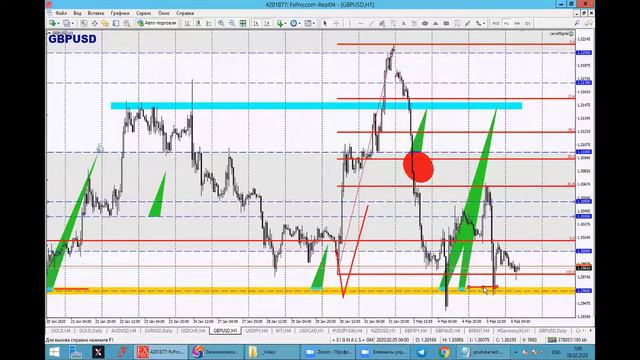The width and height of the screenshot is (640, 360).
Task: Select the crosshair tool
Action: [x=336, y=23]
